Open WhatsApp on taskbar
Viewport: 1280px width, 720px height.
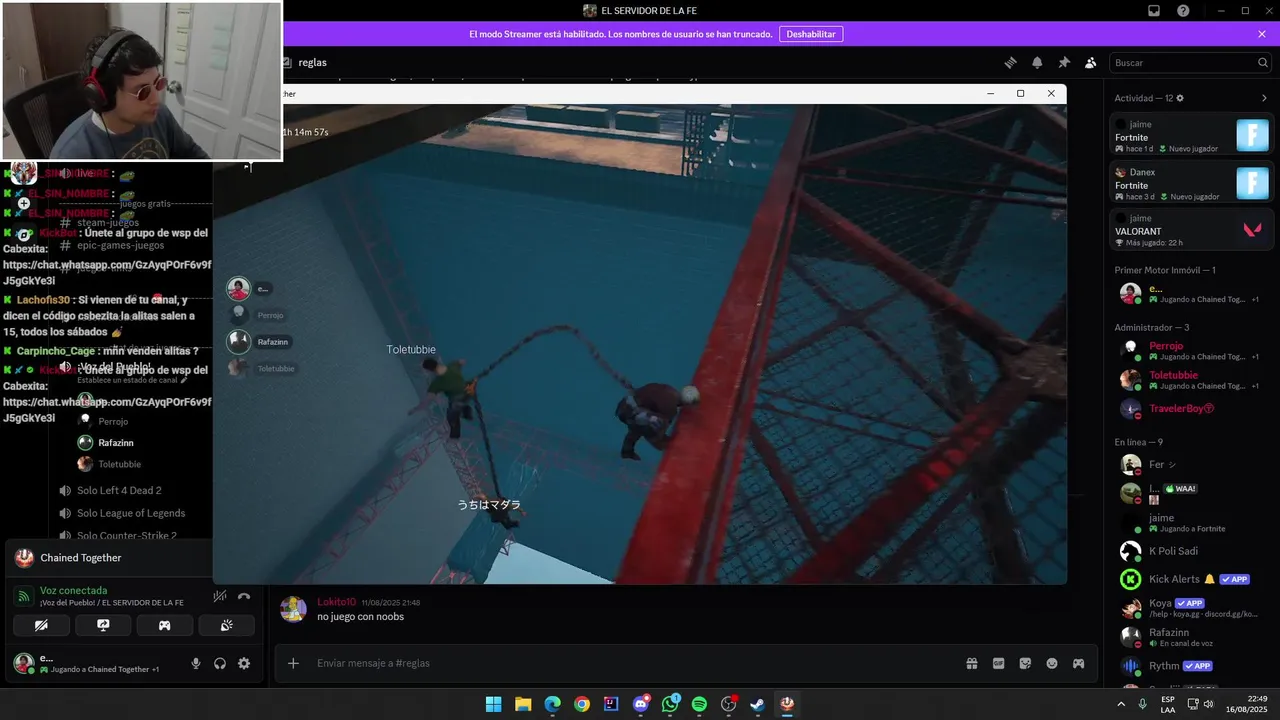click(x=670, y=704)
